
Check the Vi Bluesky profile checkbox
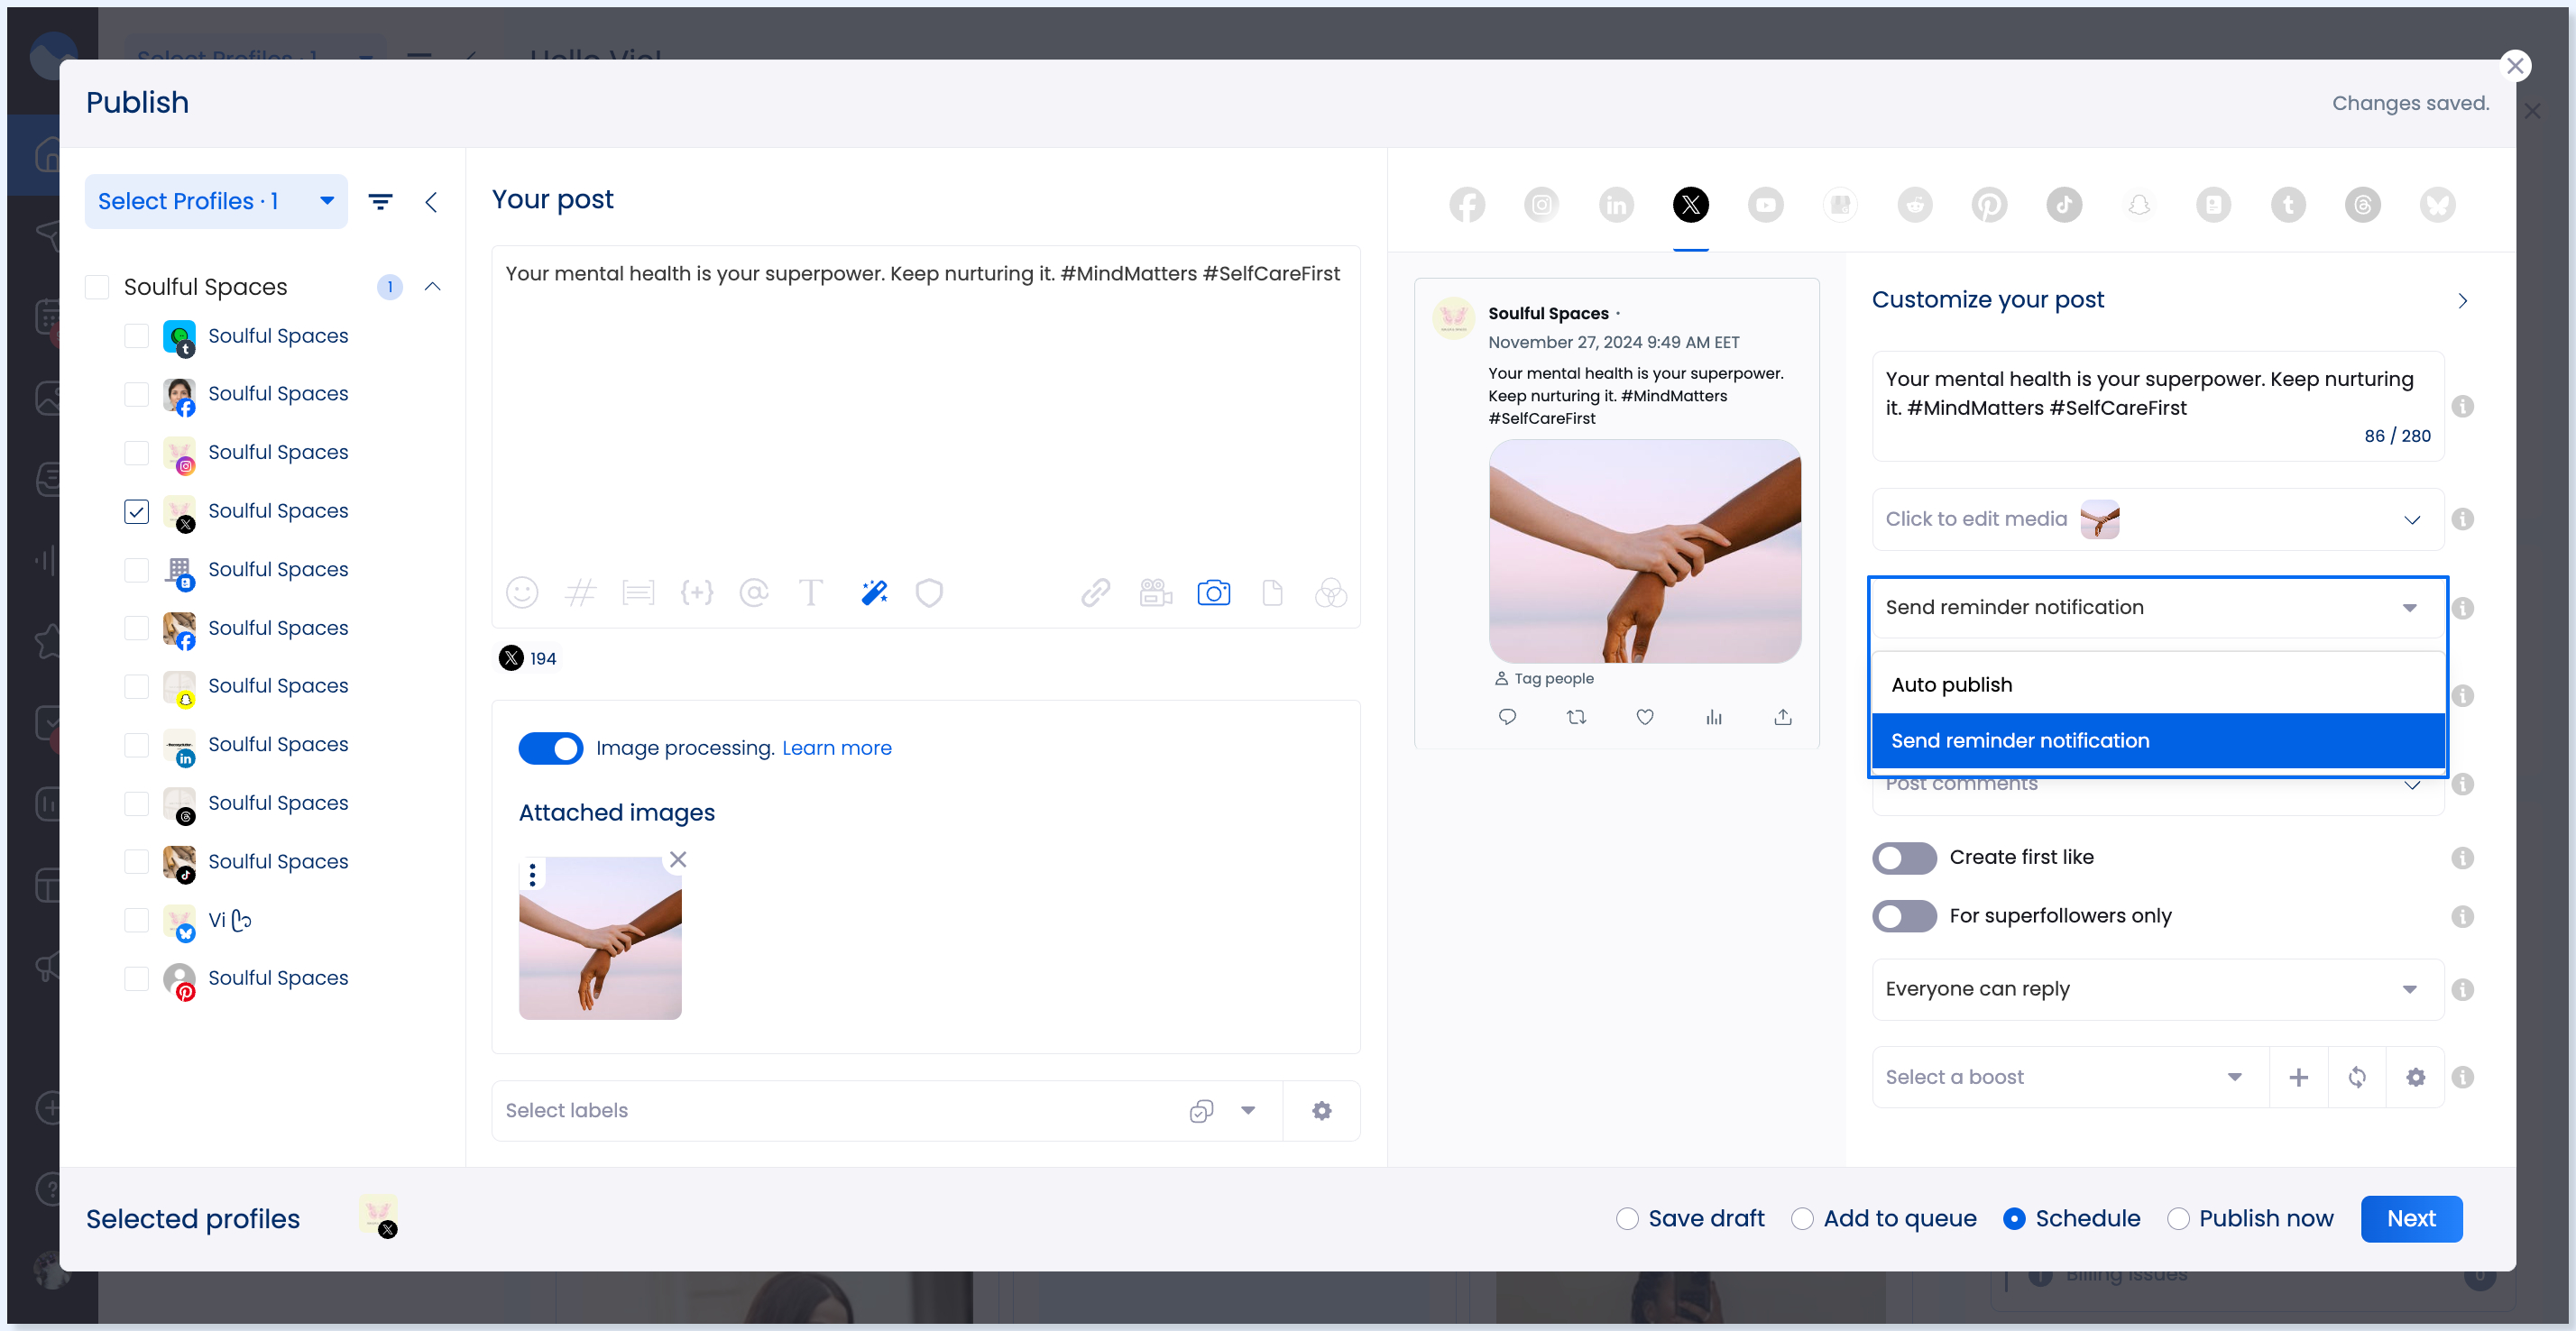136,920
